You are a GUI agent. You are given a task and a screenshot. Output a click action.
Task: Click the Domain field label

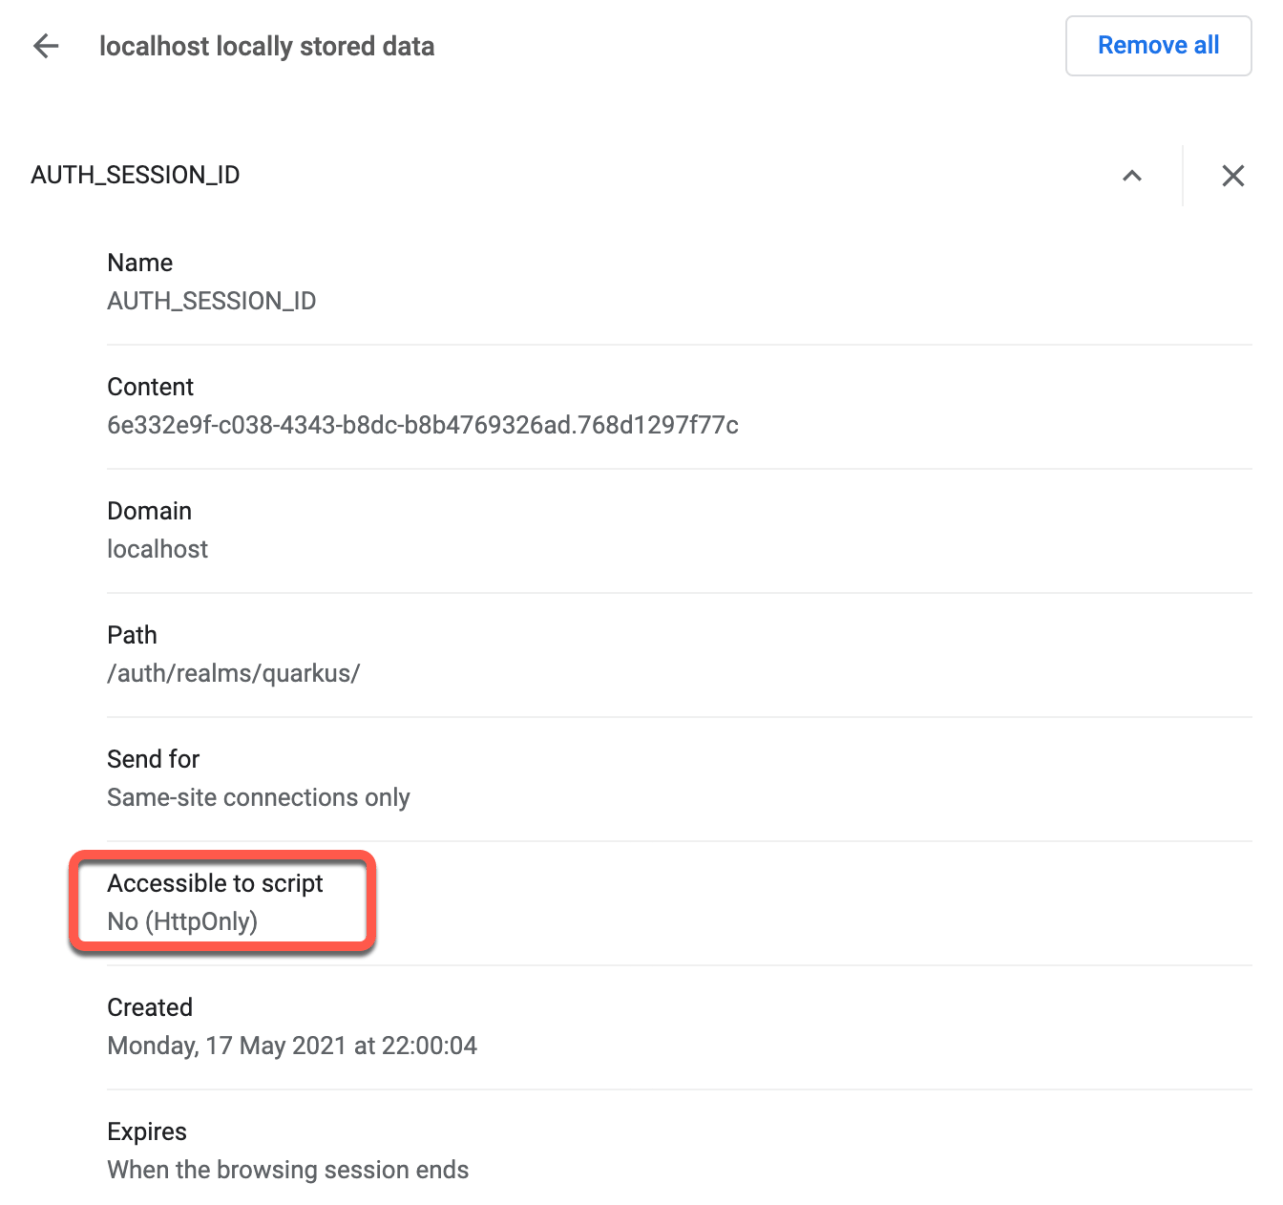149,510
